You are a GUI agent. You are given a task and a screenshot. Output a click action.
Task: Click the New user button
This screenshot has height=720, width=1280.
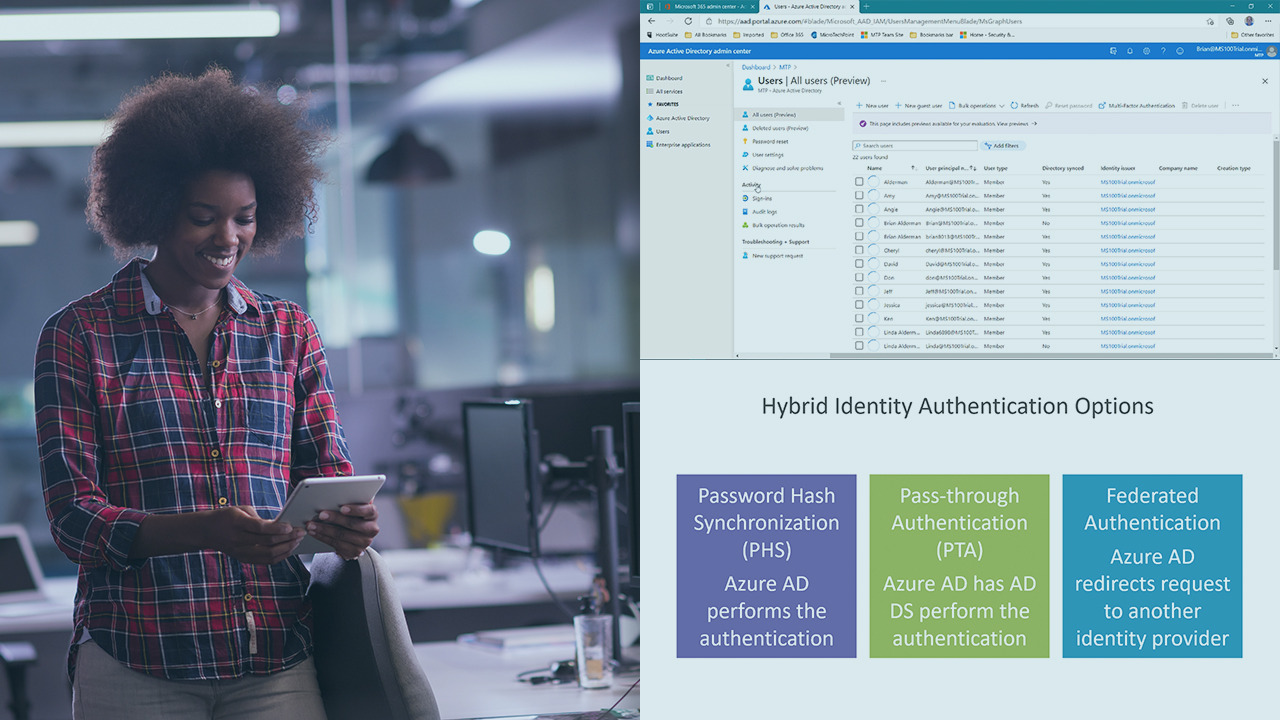[x=872, y=105]
